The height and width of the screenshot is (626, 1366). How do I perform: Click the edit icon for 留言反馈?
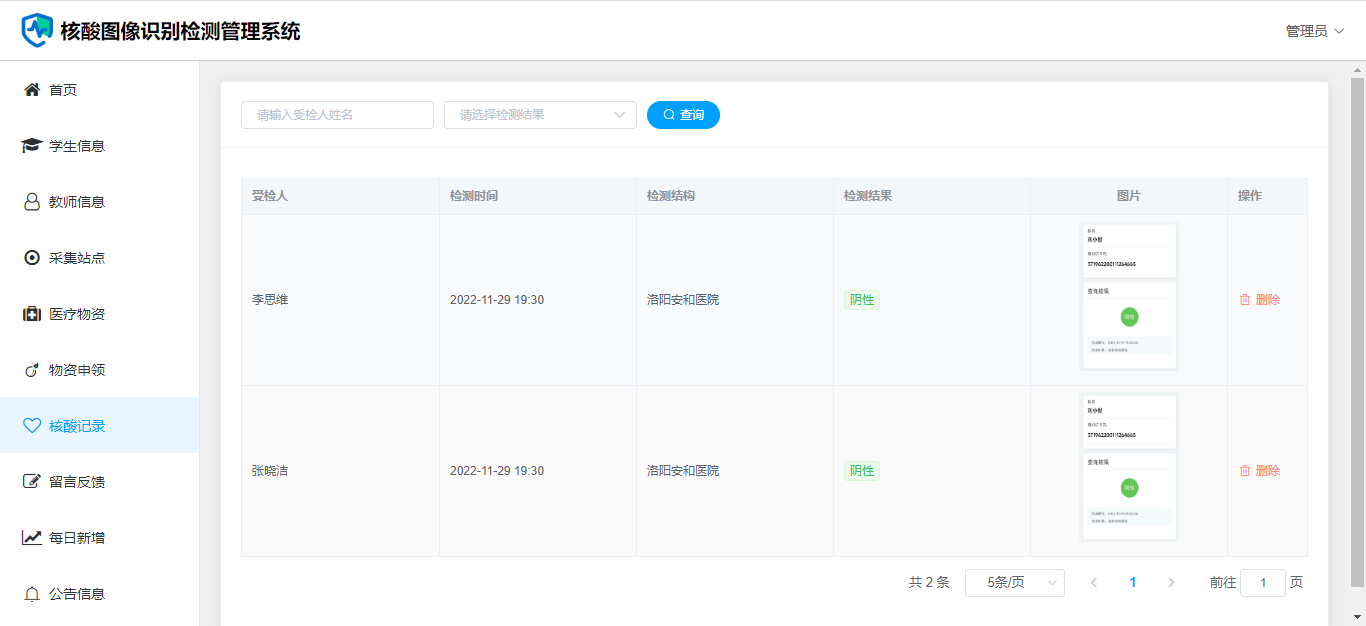coord(32,482)
